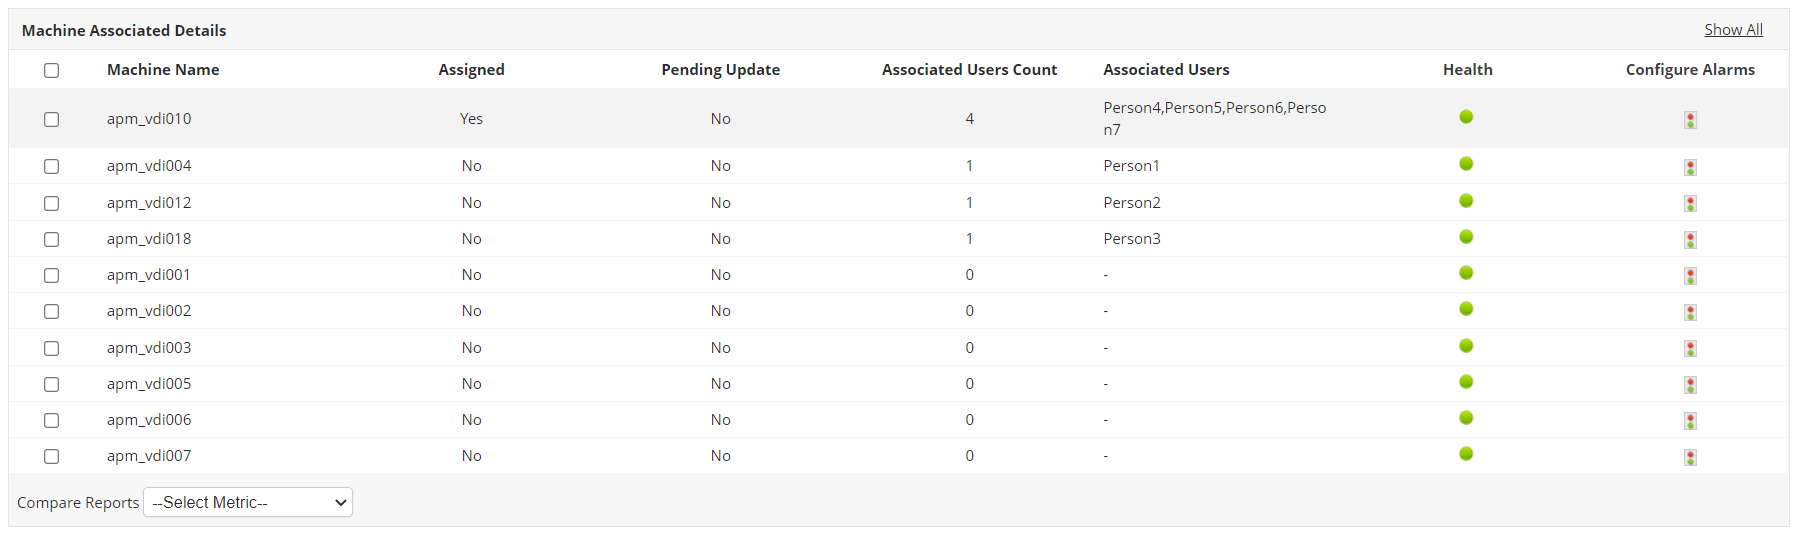Configure alarms for apm_vdi012 machine

coord(1690,204)
